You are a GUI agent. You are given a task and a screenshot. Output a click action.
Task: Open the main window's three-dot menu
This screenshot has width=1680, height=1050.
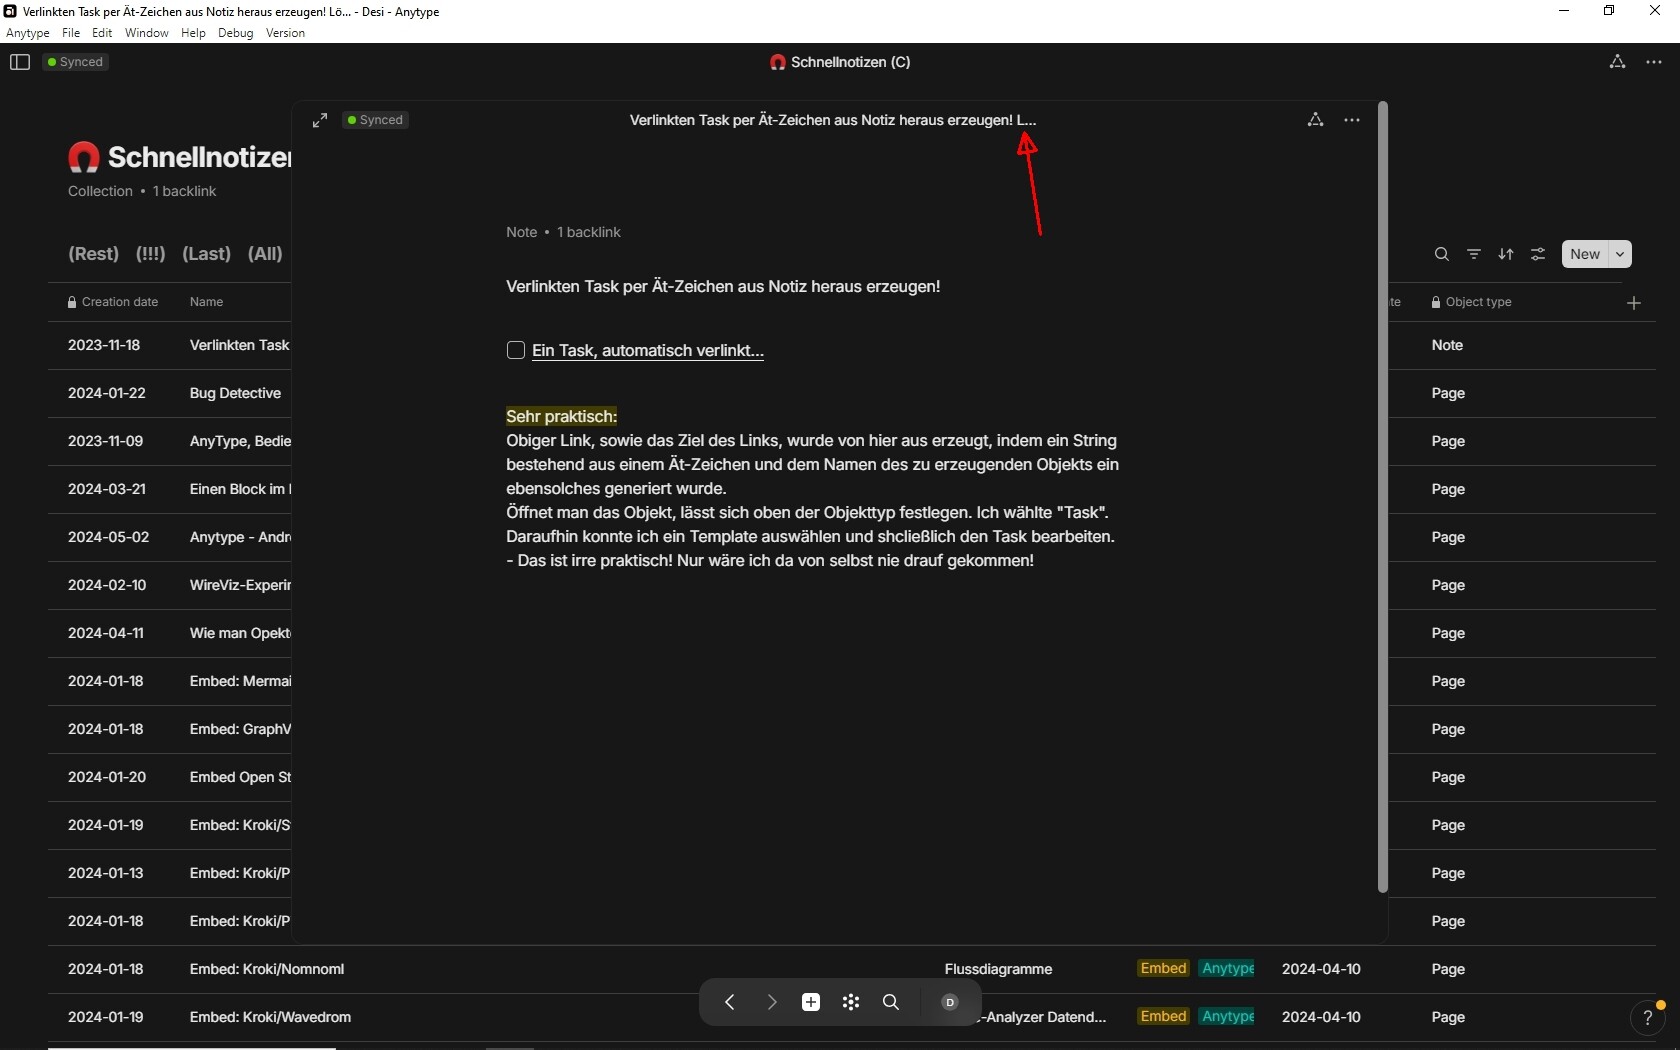click(1654, 62)
